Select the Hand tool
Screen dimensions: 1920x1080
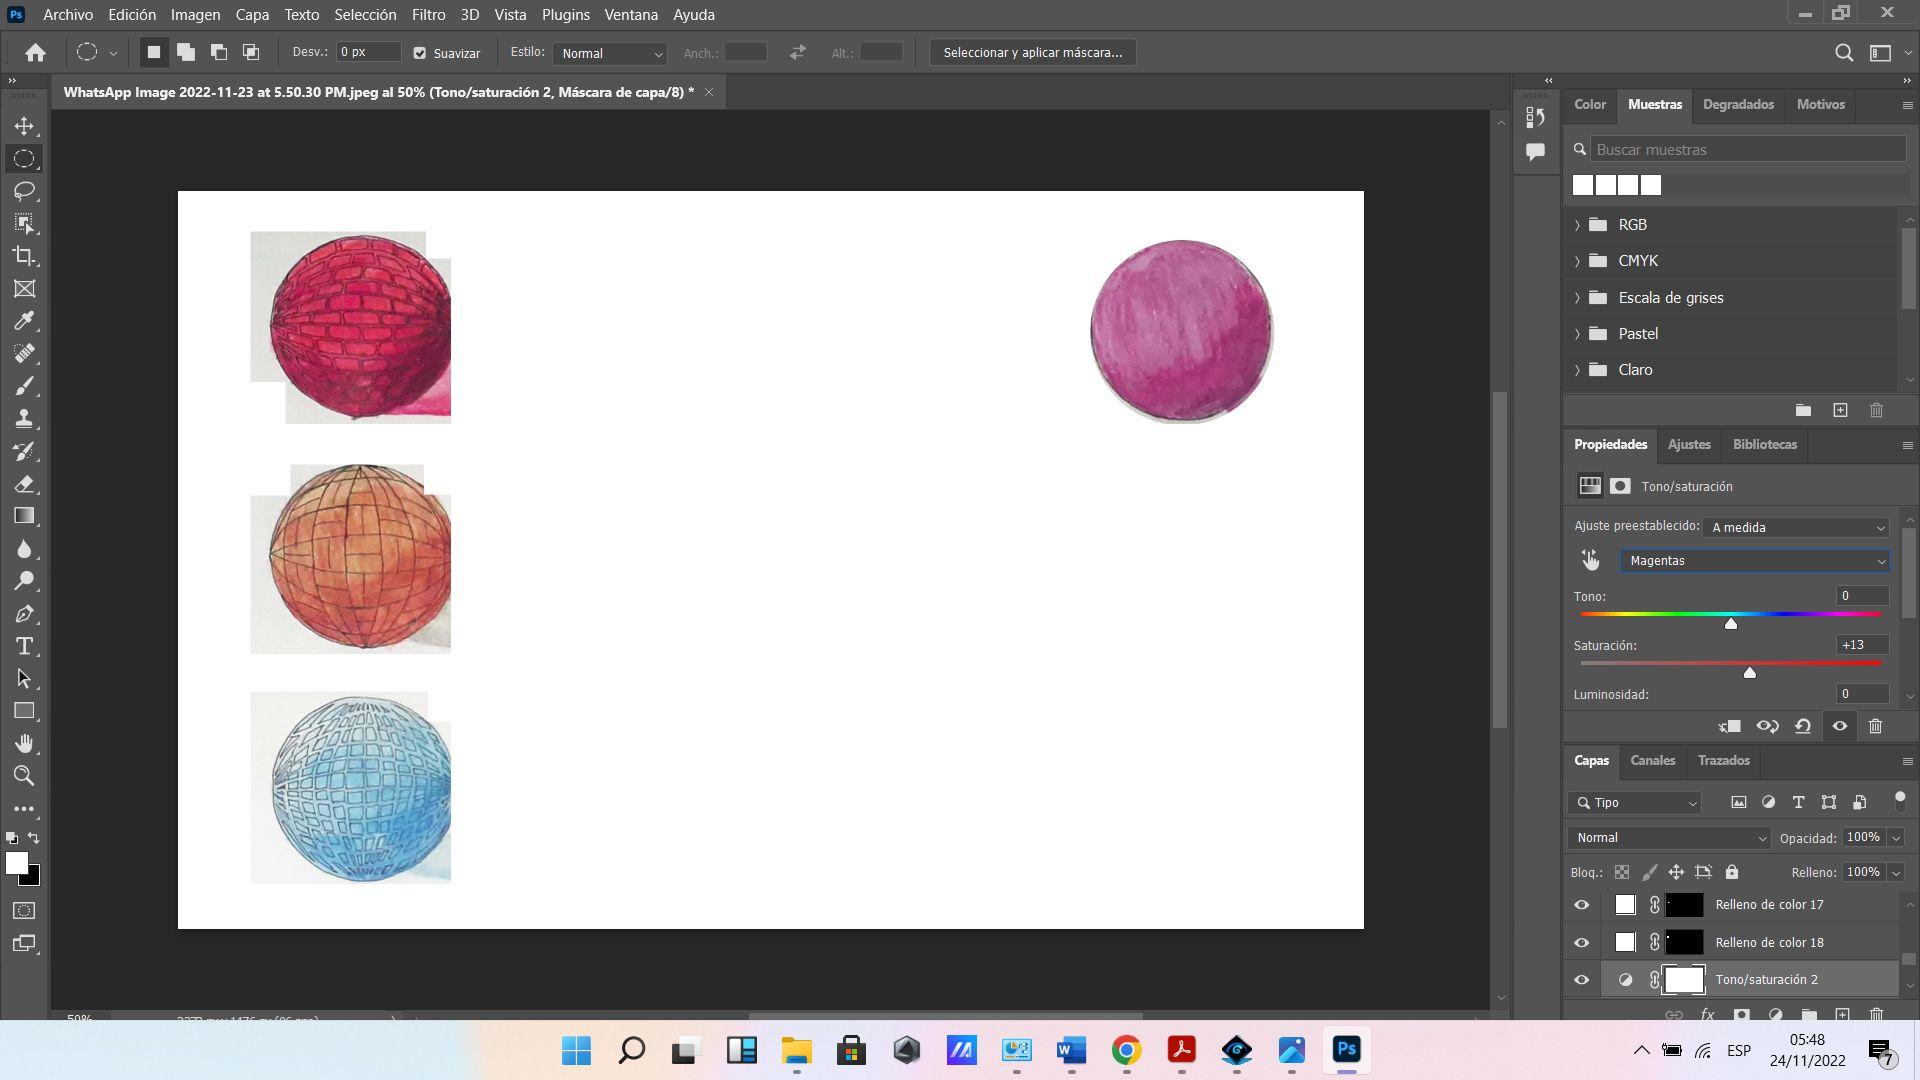(24, 743)
